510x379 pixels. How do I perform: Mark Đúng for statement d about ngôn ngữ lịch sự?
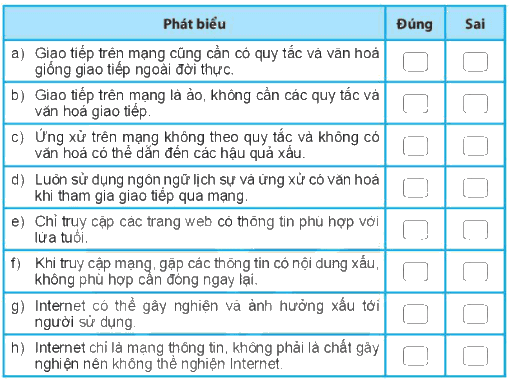(415, 188)
